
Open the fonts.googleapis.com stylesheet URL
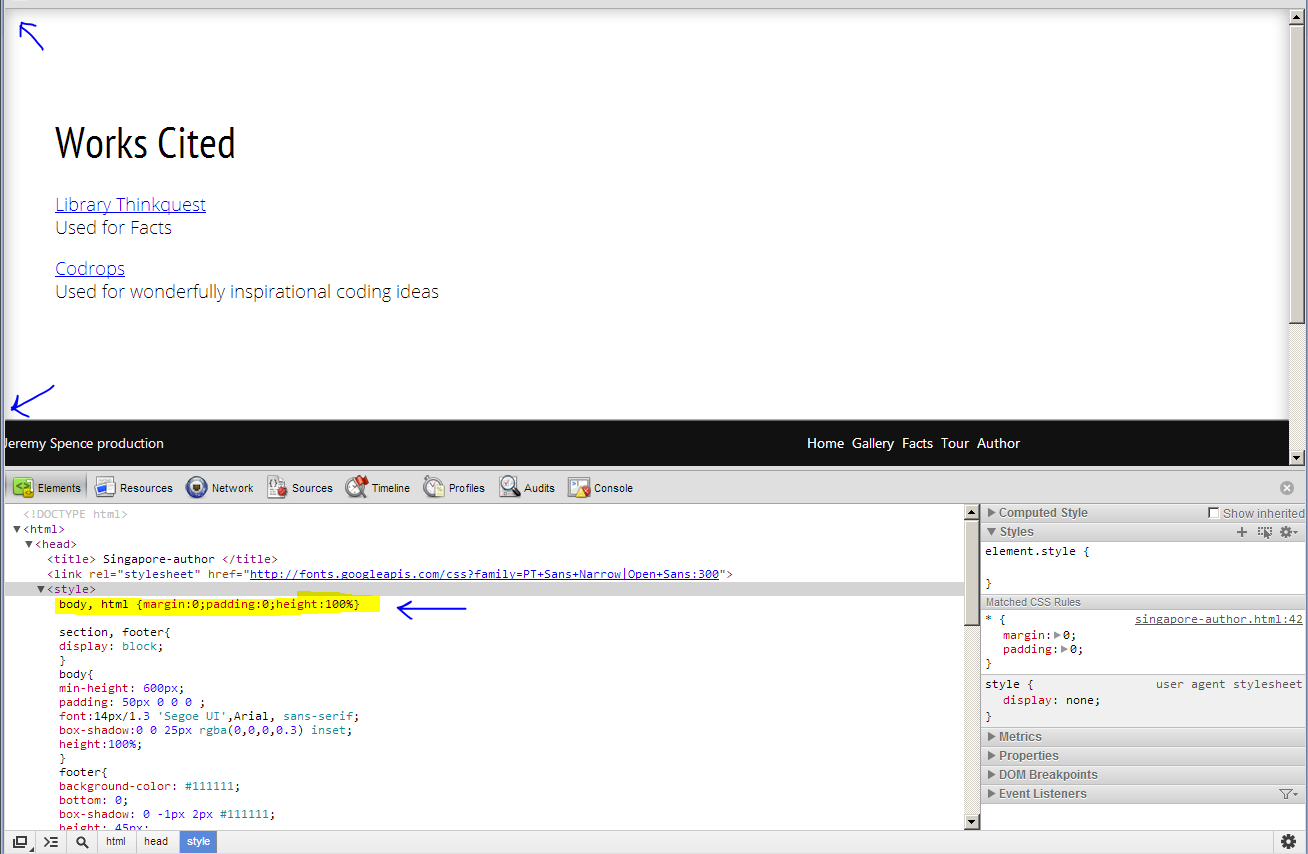pos(484,574)
